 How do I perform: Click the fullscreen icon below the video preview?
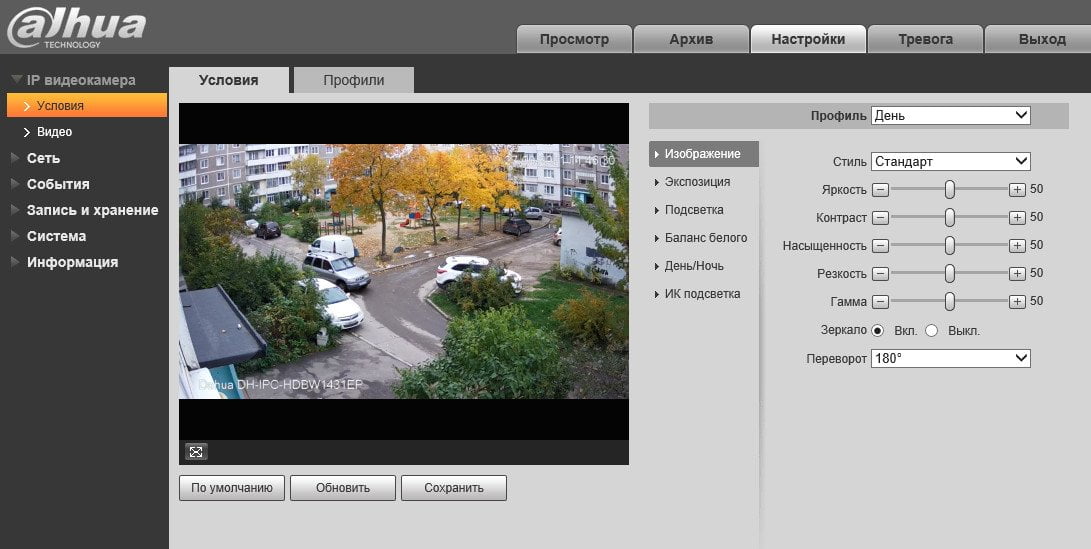click(x=196, y=452)
